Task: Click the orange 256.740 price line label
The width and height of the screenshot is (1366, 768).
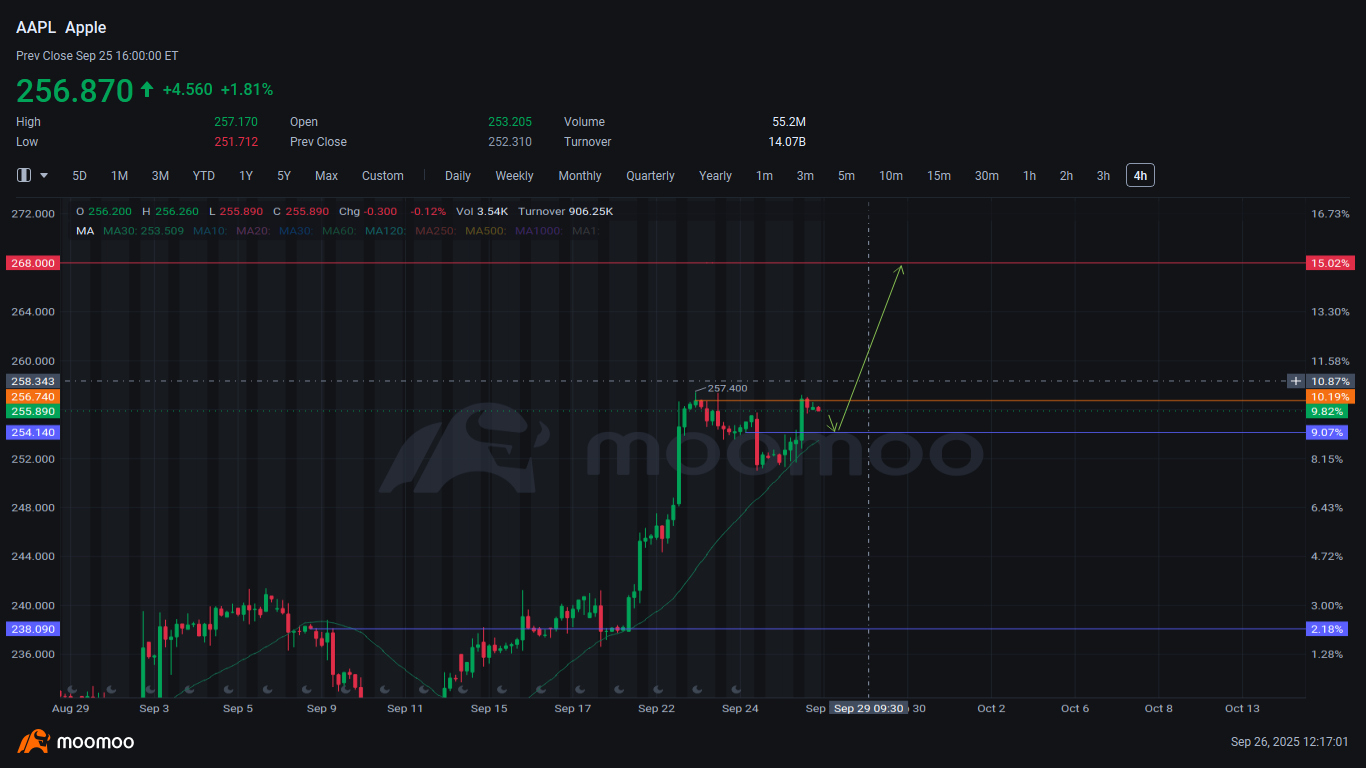Action: [33, 397]
